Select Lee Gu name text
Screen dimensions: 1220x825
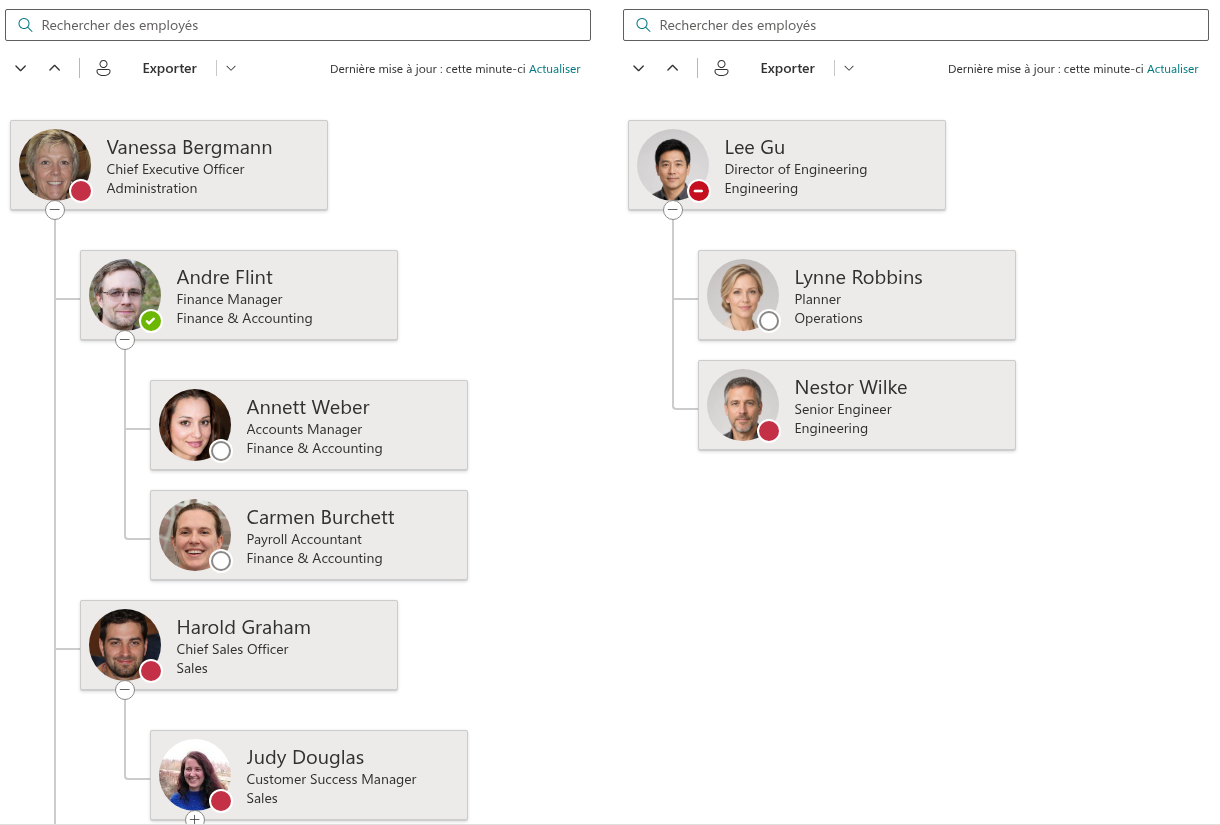coord(755,147)
